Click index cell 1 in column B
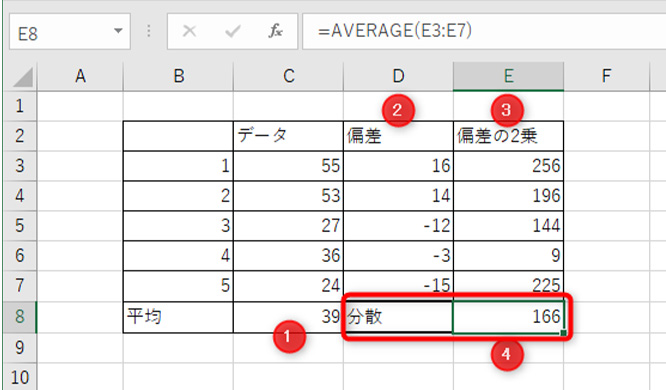The width and height of the screenshot is (666, 390). click(x=178, y=166)
